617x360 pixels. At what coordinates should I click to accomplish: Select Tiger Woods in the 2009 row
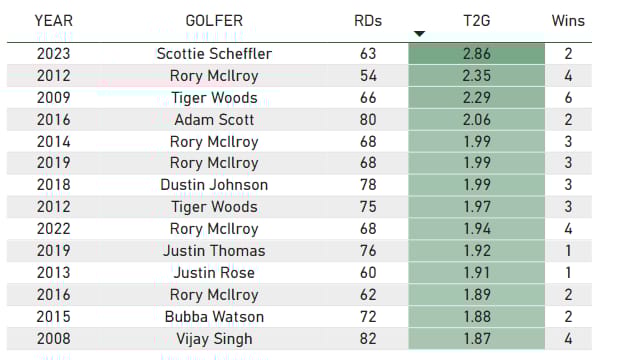(214, 98)
